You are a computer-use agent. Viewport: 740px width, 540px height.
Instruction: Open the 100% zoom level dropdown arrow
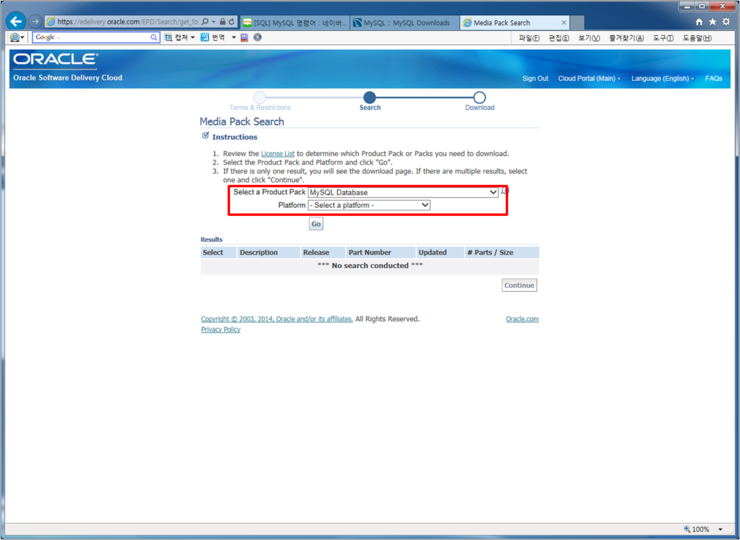pyautogui.click(x=720, y=529)
